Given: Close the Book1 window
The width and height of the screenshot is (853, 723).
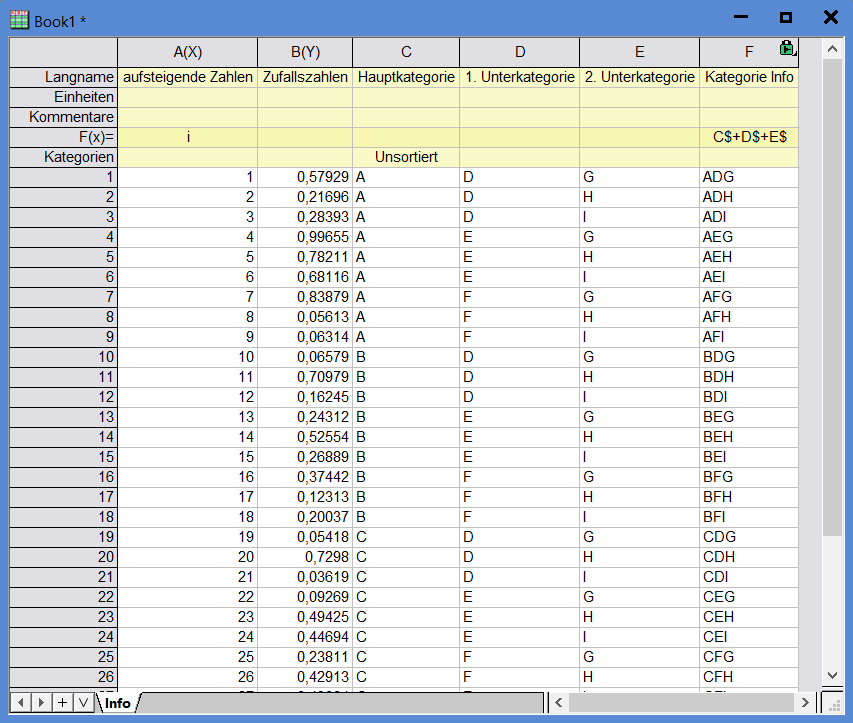Looking at the screenshot, I should click(x=831, y=17).
